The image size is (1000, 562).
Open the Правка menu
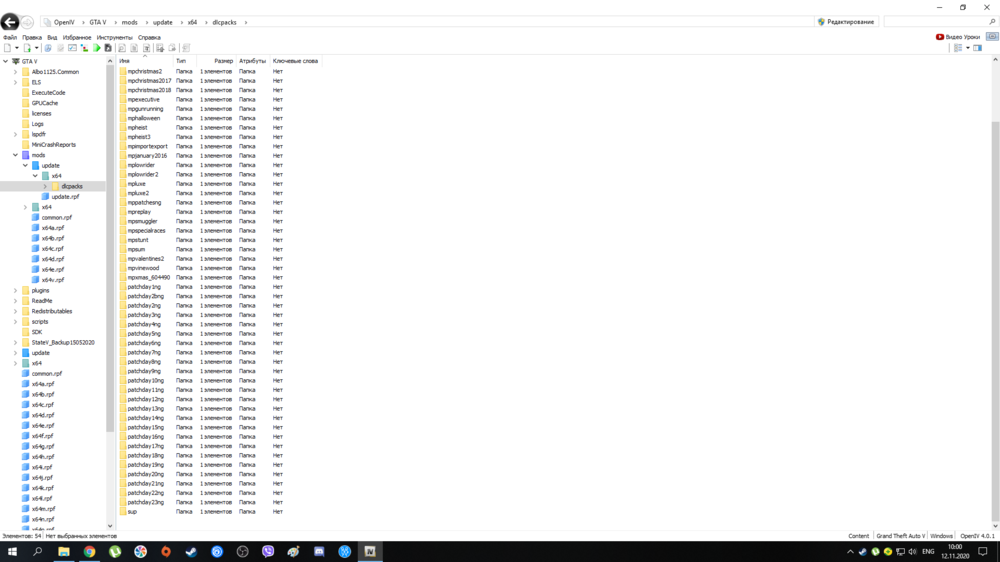point(31,38)
